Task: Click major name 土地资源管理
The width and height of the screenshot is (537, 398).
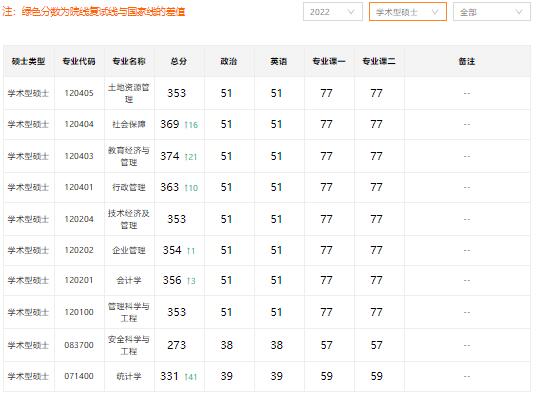Action: (x=129, y=93)
